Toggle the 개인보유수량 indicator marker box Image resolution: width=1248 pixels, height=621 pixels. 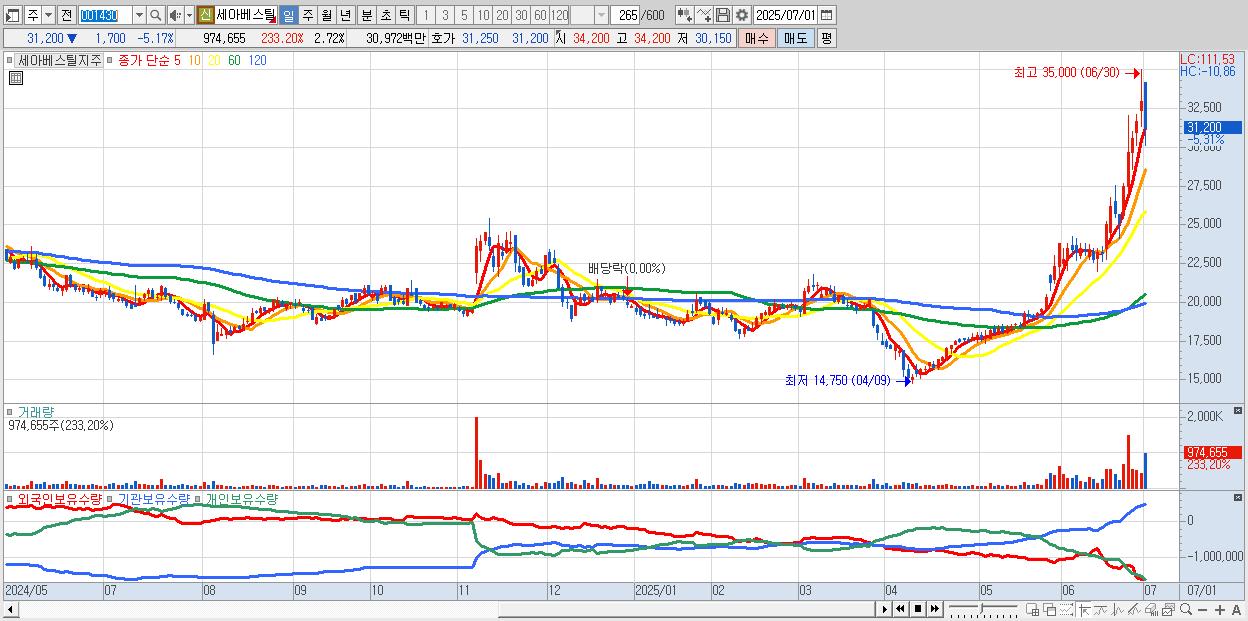pyautogui.click(x=199, y=497)
